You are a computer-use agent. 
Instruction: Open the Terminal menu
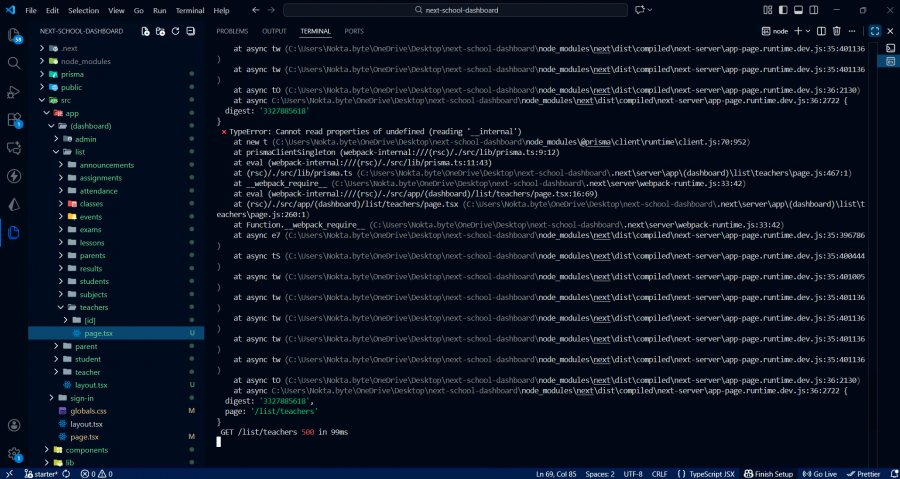point(189,10)
